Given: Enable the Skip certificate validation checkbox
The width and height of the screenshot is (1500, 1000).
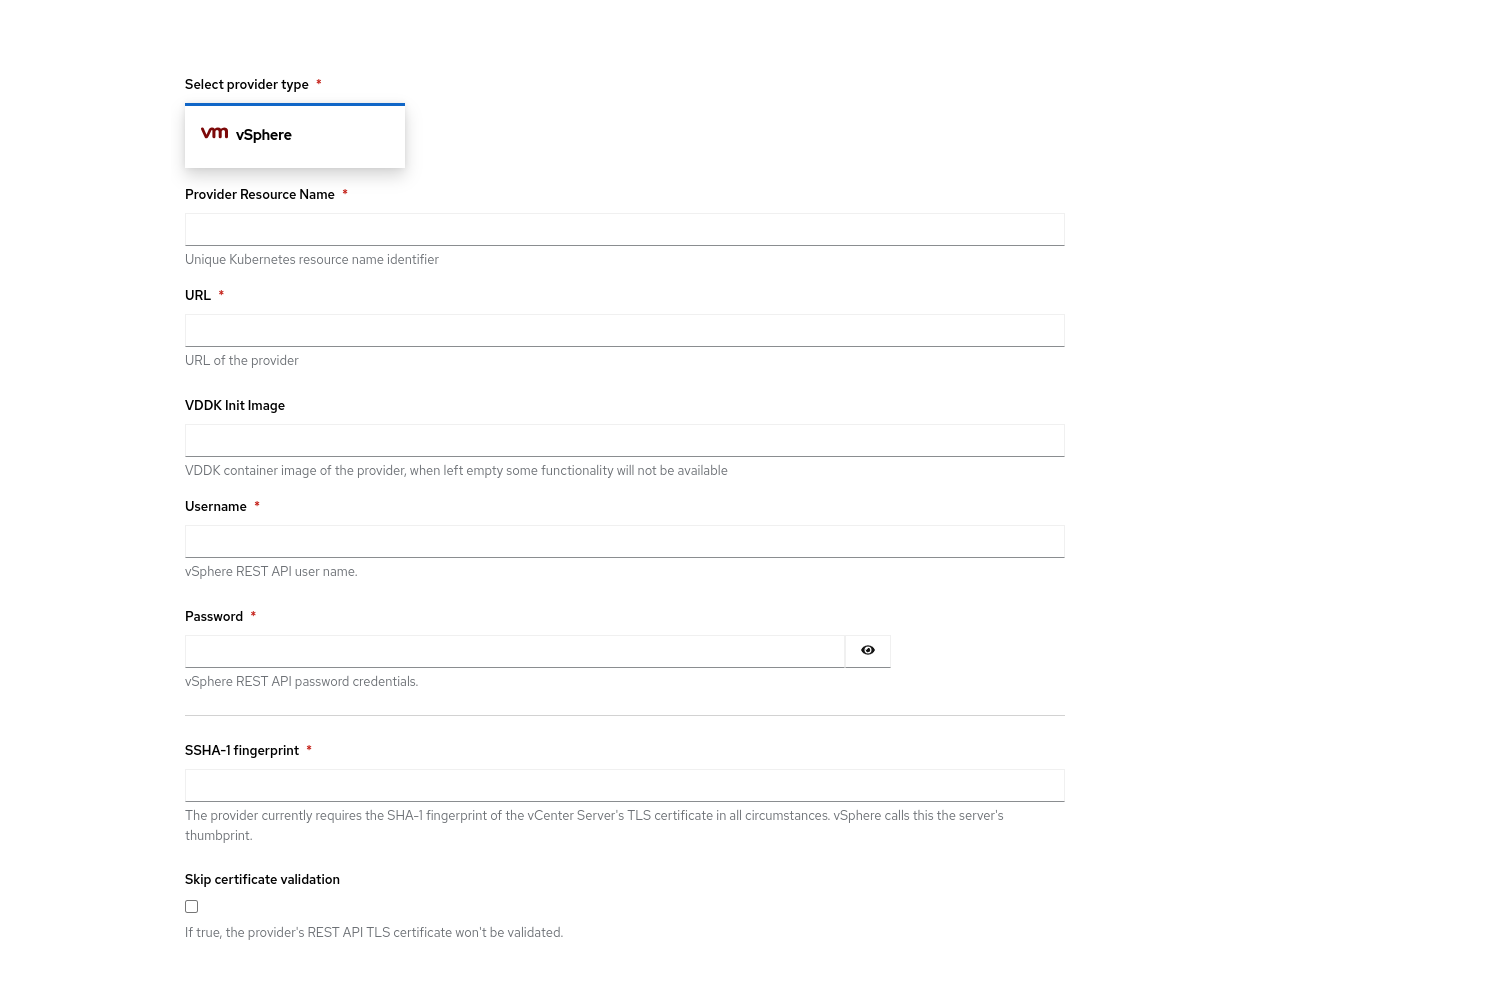Looking at the screenshot, I should coord(191,907).
